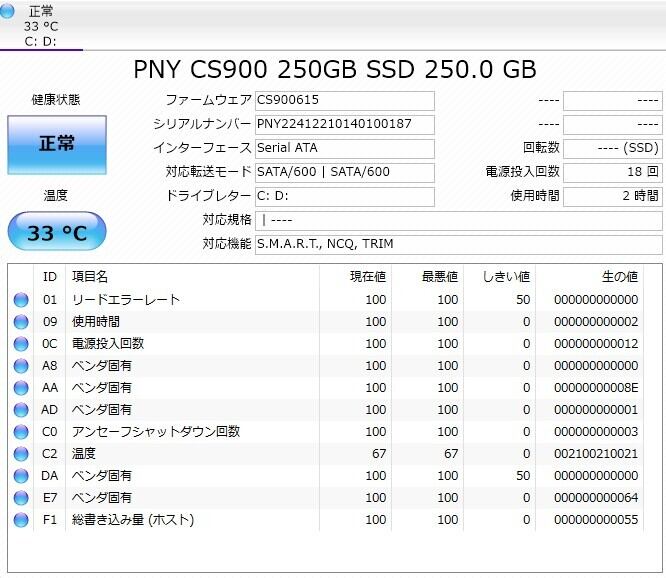Click the usage hours field 2 時間
Image resolution: width=666 pixels, height=578 pixels.
point(612,197)
